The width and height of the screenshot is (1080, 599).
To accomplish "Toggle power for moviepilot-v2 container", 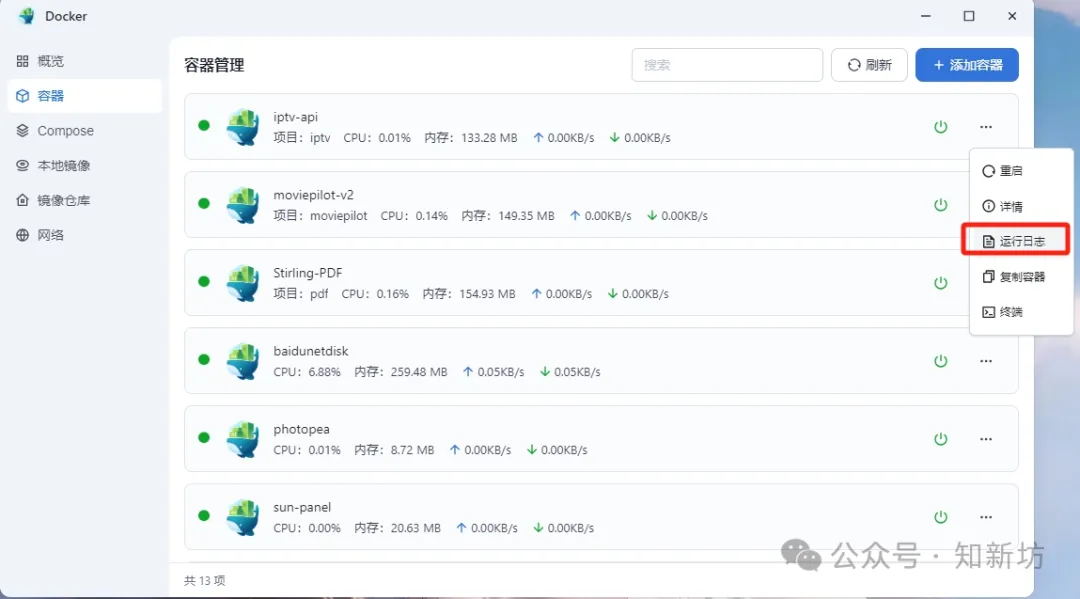I will [x=940, y=204].
